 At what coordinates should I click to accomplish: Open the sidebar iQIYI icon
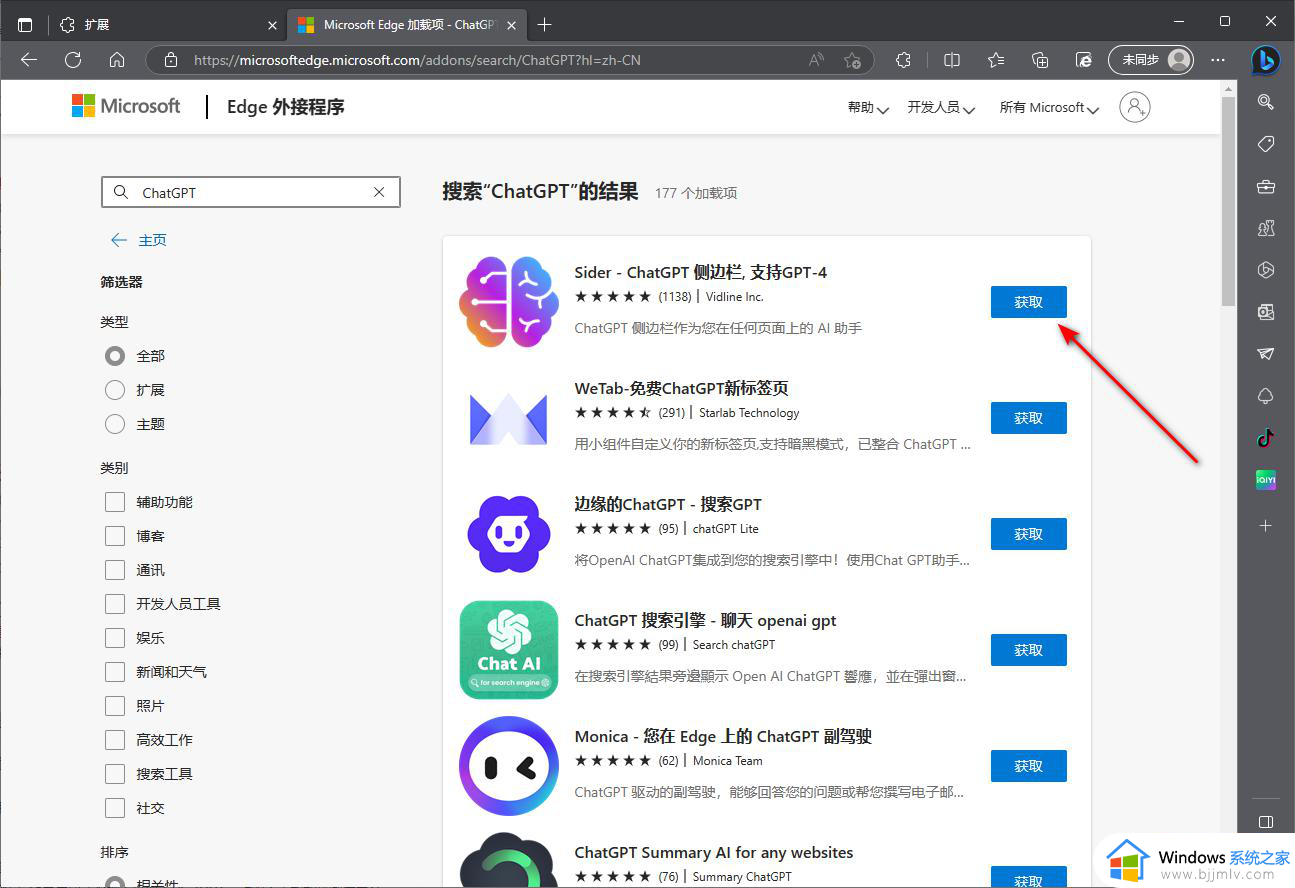[1266, 480]
